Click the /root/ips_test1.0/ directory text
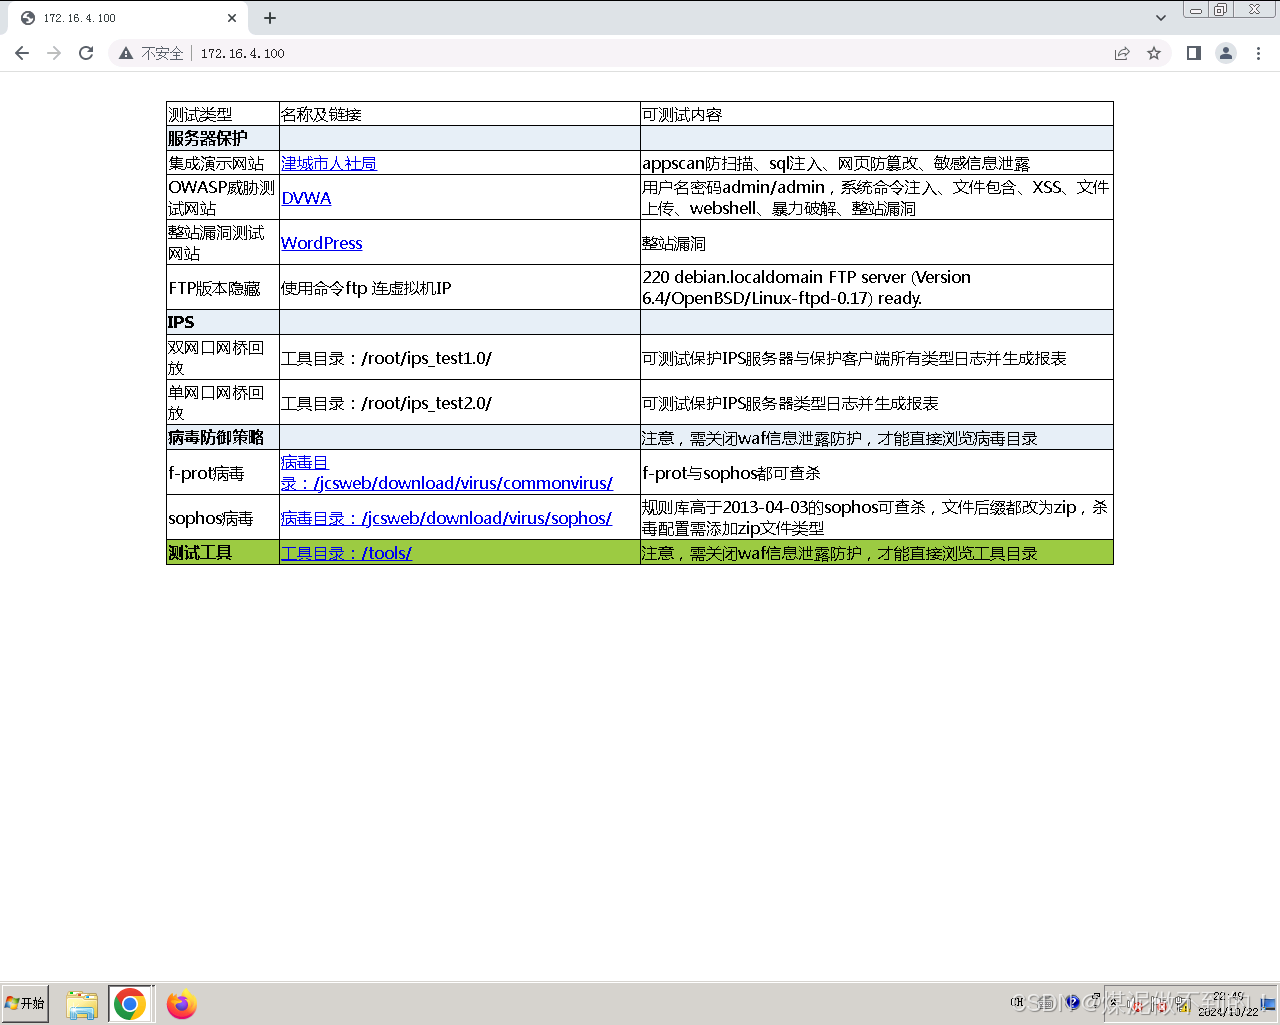This screenshot has height=1025, width=1280. (x=426, y=358)
